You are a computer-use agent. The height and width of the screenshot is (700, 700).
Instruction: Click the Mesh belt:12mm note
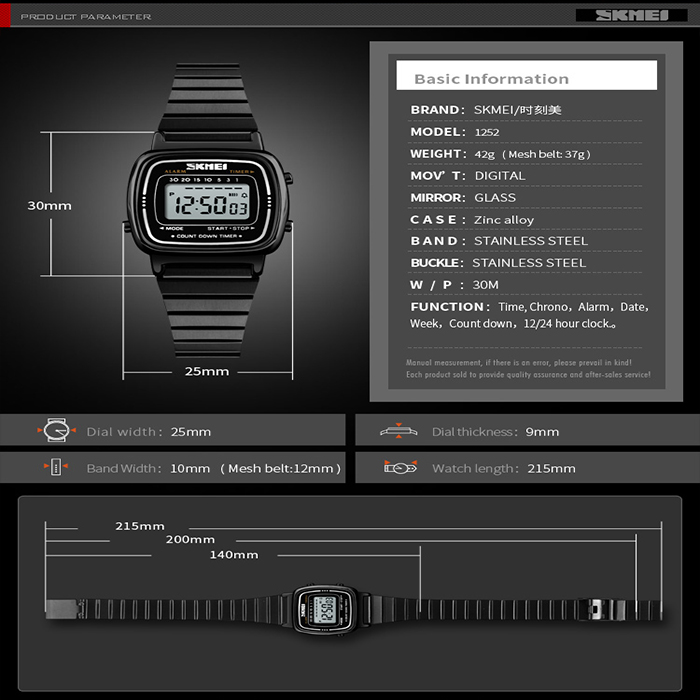click(x=280, y=469)
